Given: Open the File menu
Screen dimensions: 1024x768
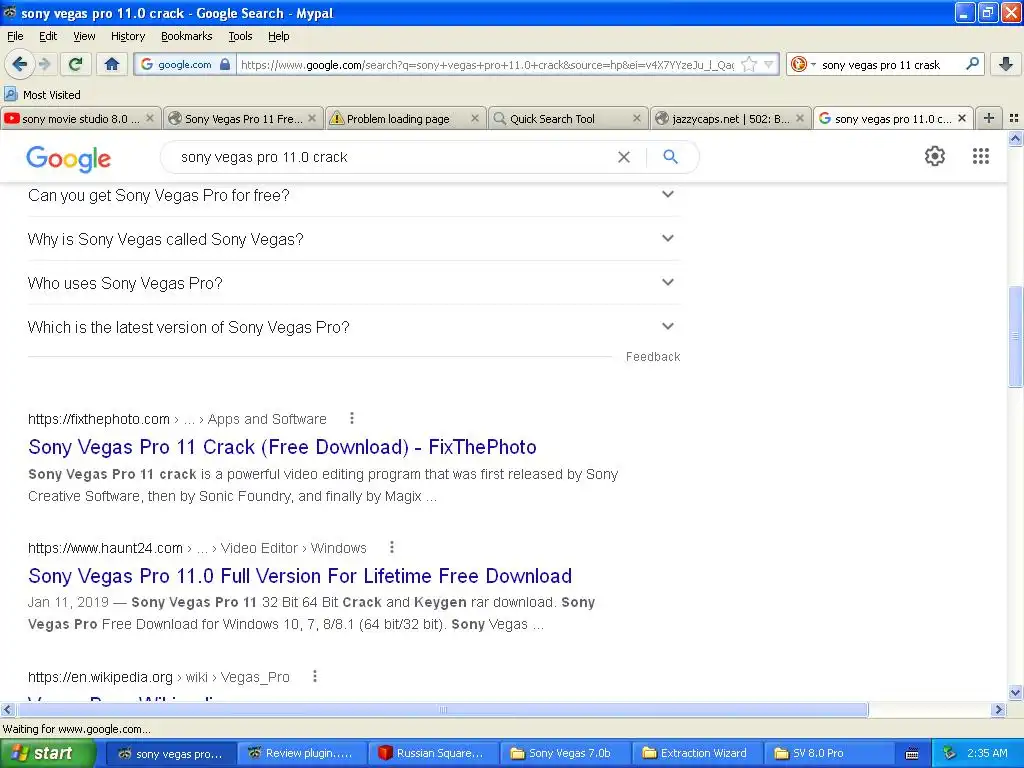Looking at the screenshot, I should pyautogui.click(x=15, y=36).
